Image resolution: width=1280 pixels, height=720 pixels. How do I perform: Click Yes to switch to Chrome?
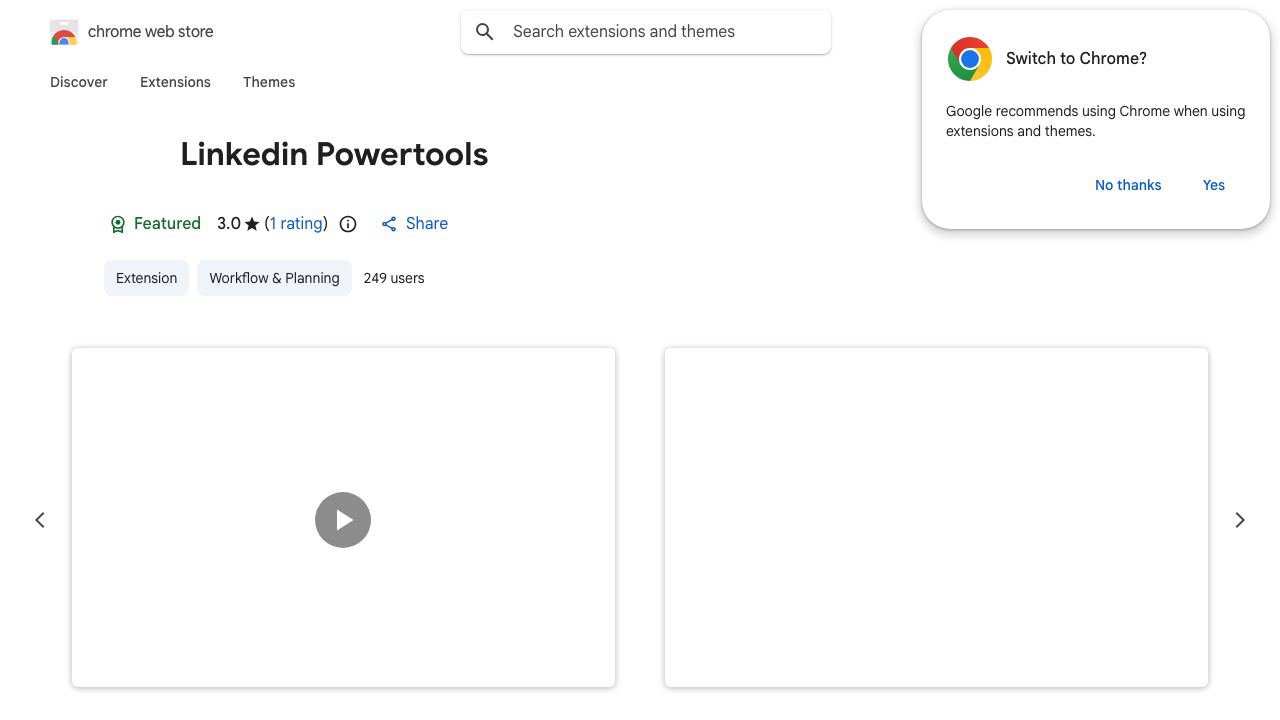(1214, 185)
